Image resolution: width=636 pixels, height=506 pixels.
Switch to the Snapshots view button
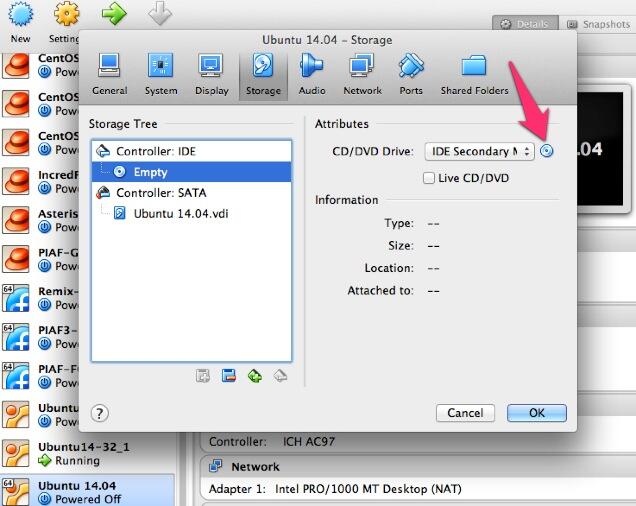coord(599,24)
